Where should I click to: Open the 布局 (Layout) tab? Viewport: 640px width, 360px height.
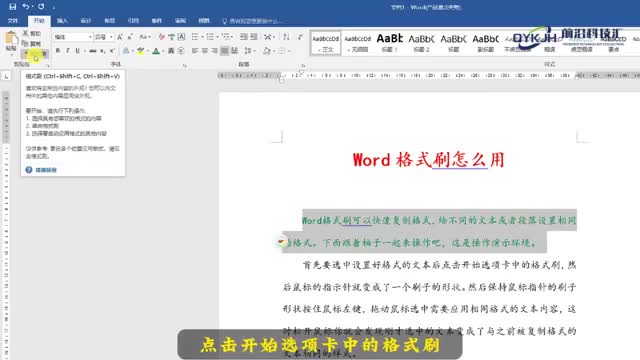109,20
